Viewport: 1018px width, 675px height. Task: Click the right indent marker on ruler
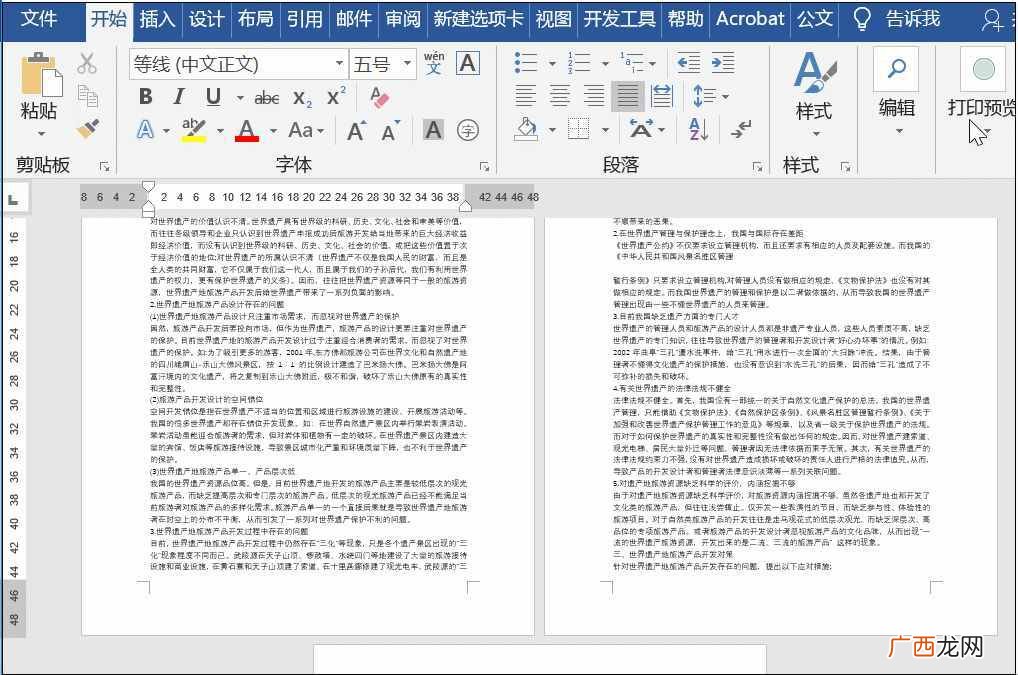coord(465,206)
